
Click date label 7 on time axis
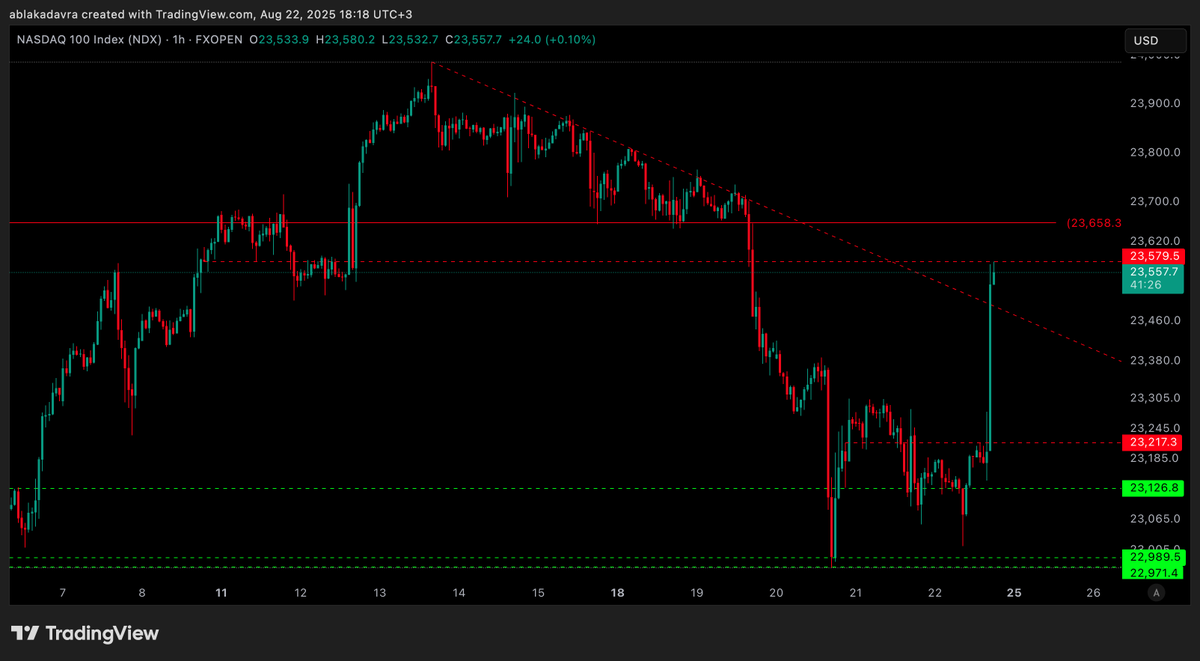(62, 593)
